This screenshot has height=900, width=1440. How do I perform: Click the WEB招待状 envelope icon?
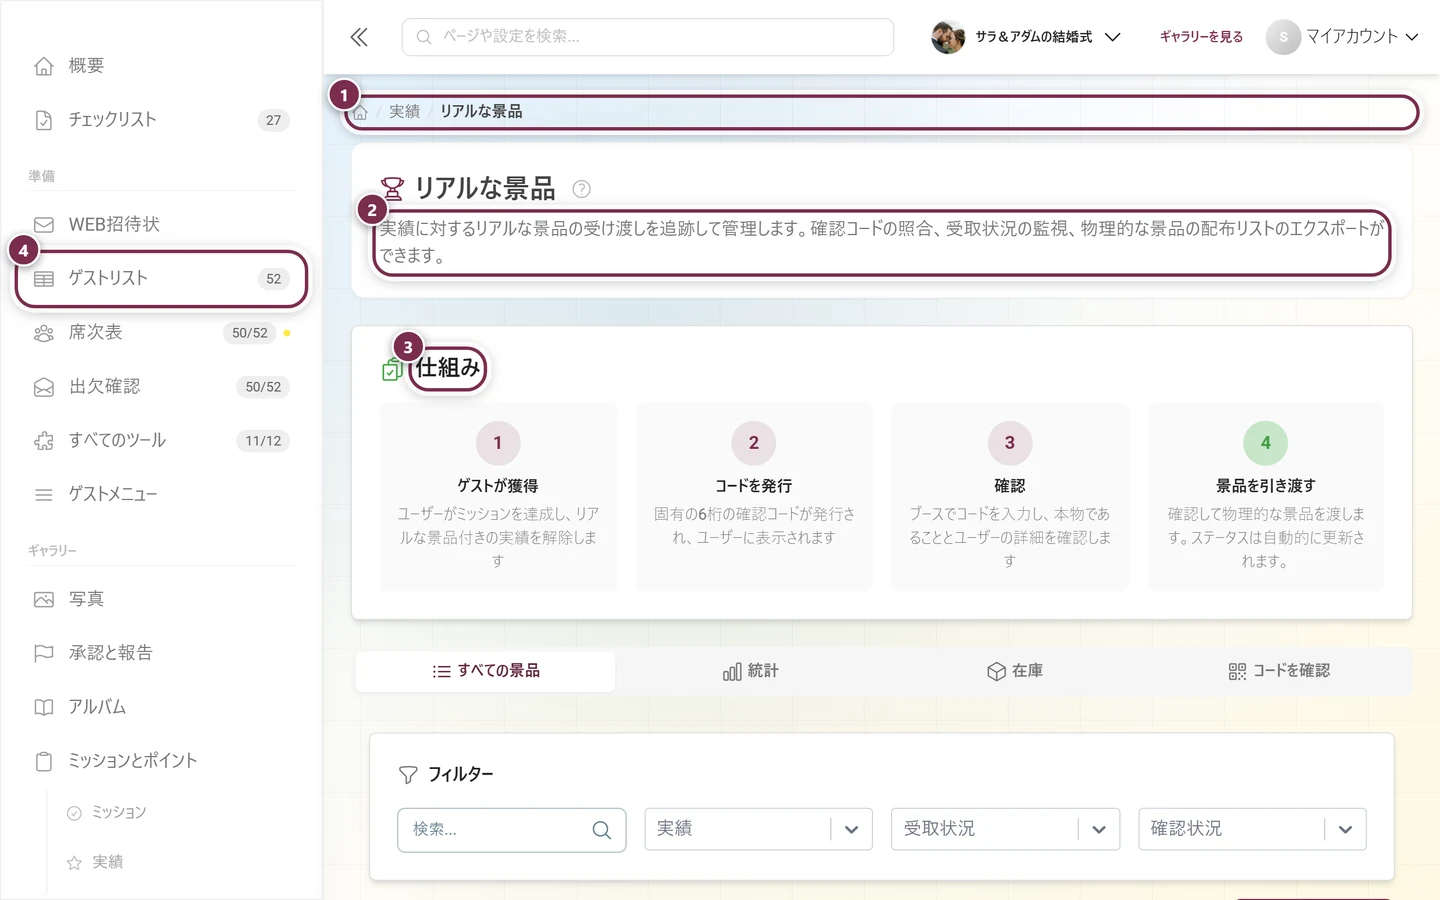click(44, 225)
